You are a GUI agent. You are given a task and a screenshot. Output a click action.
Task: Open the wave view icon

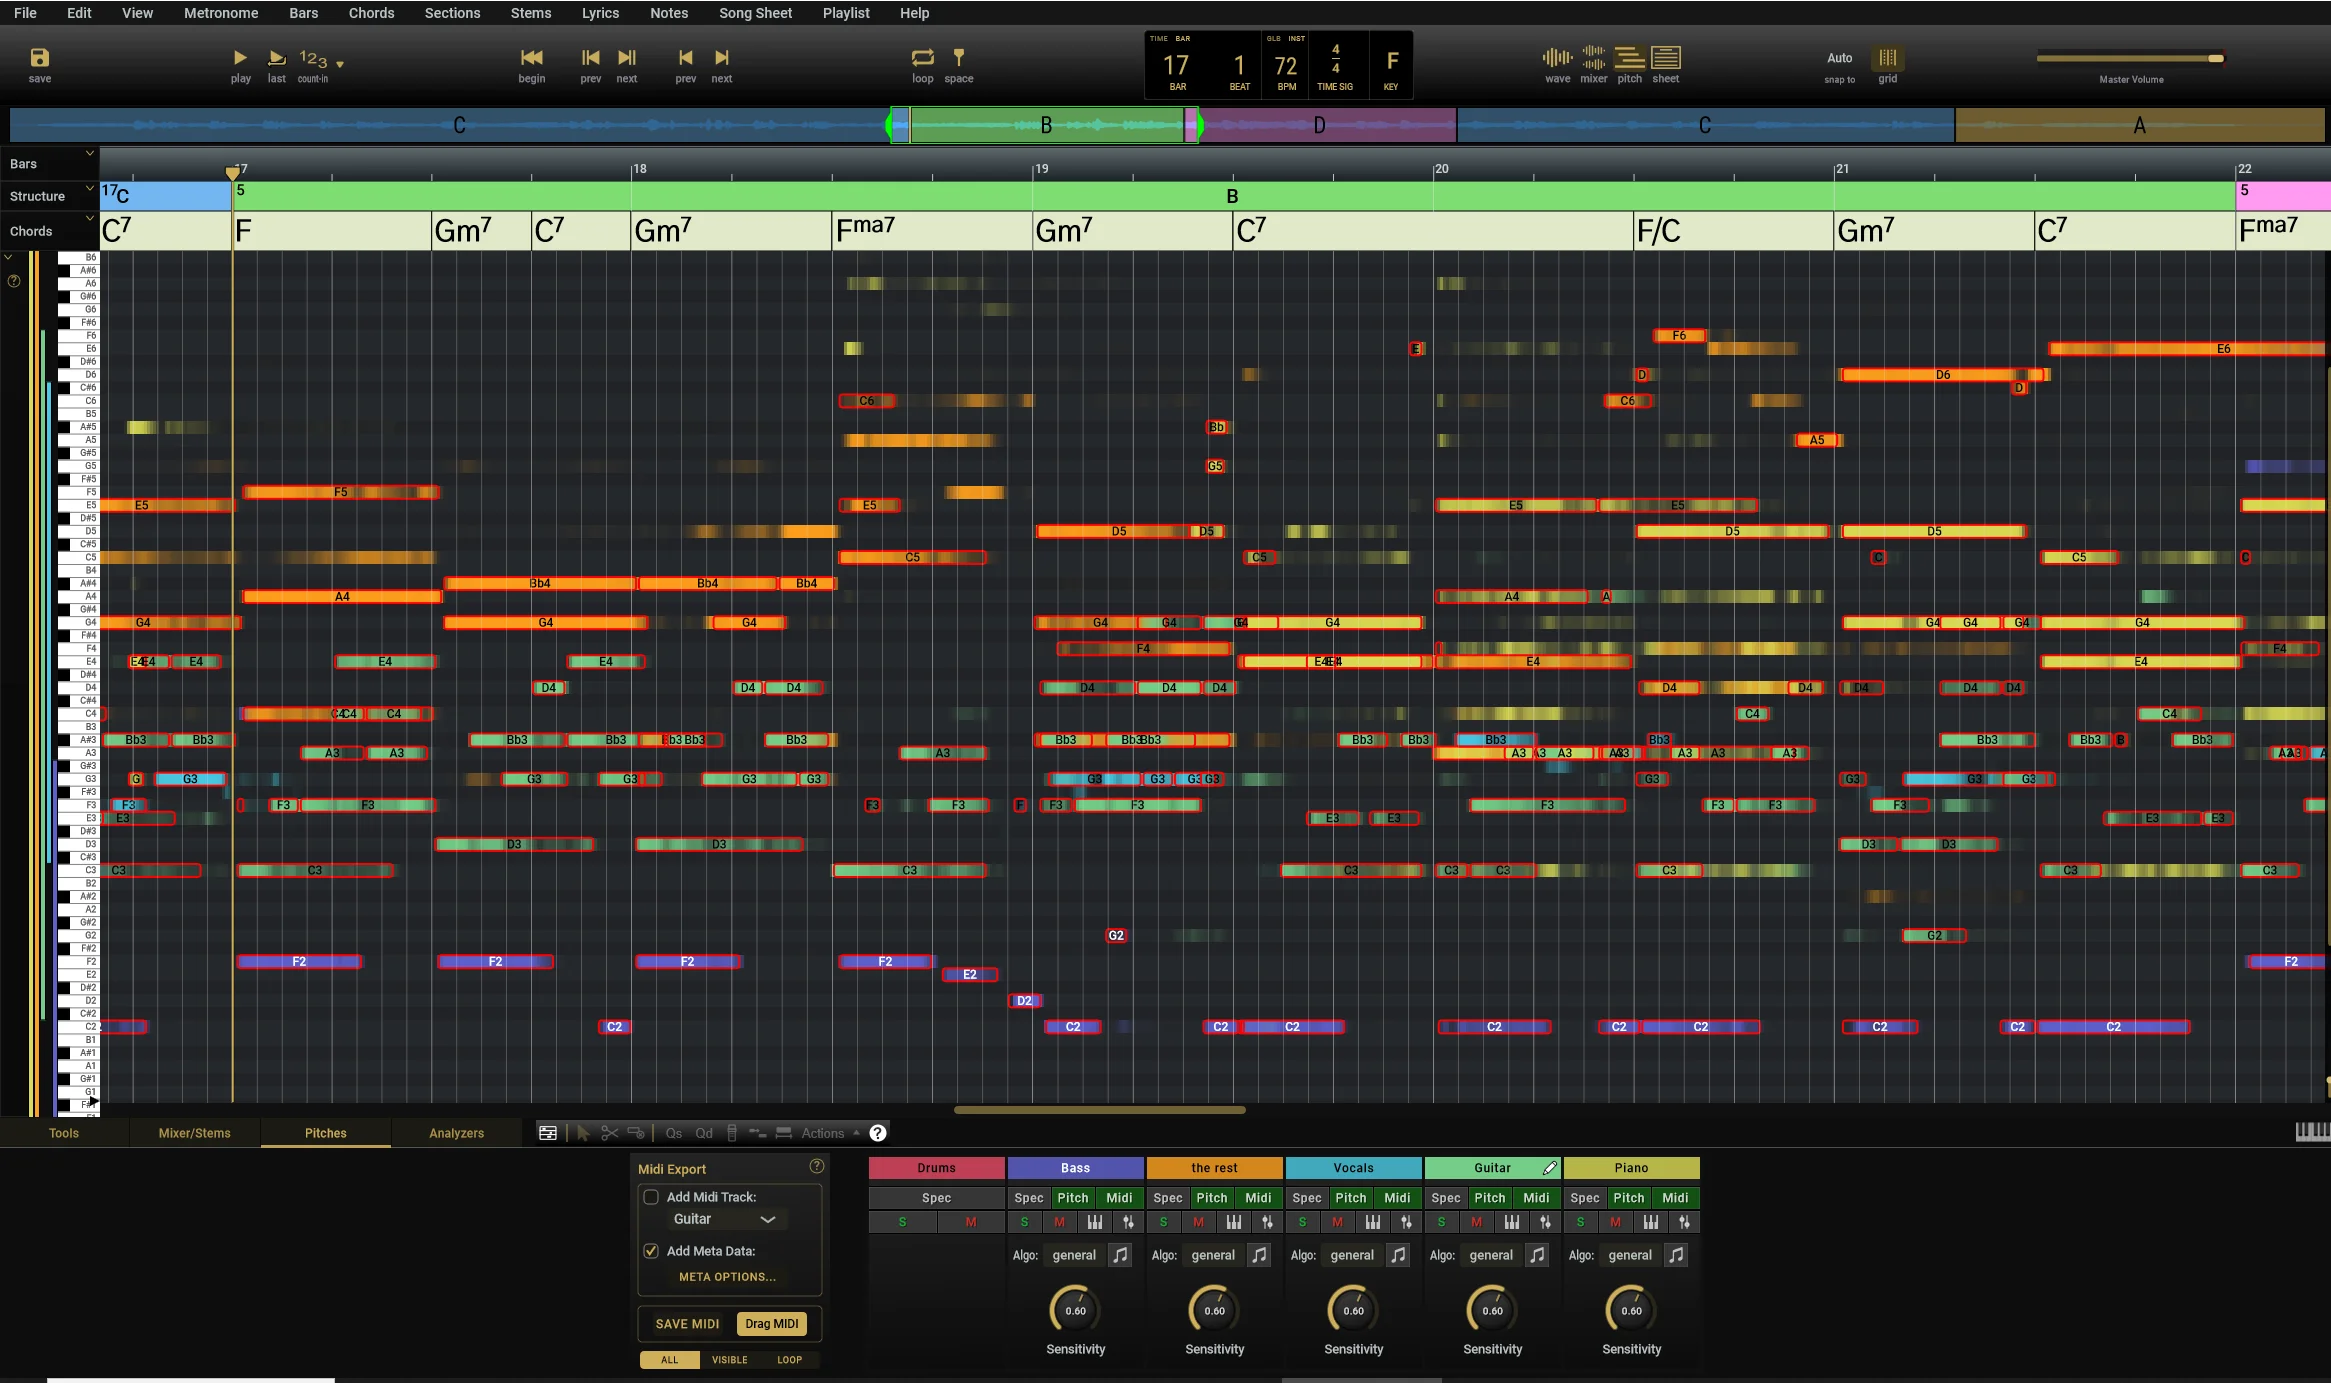coord(1557,58)
